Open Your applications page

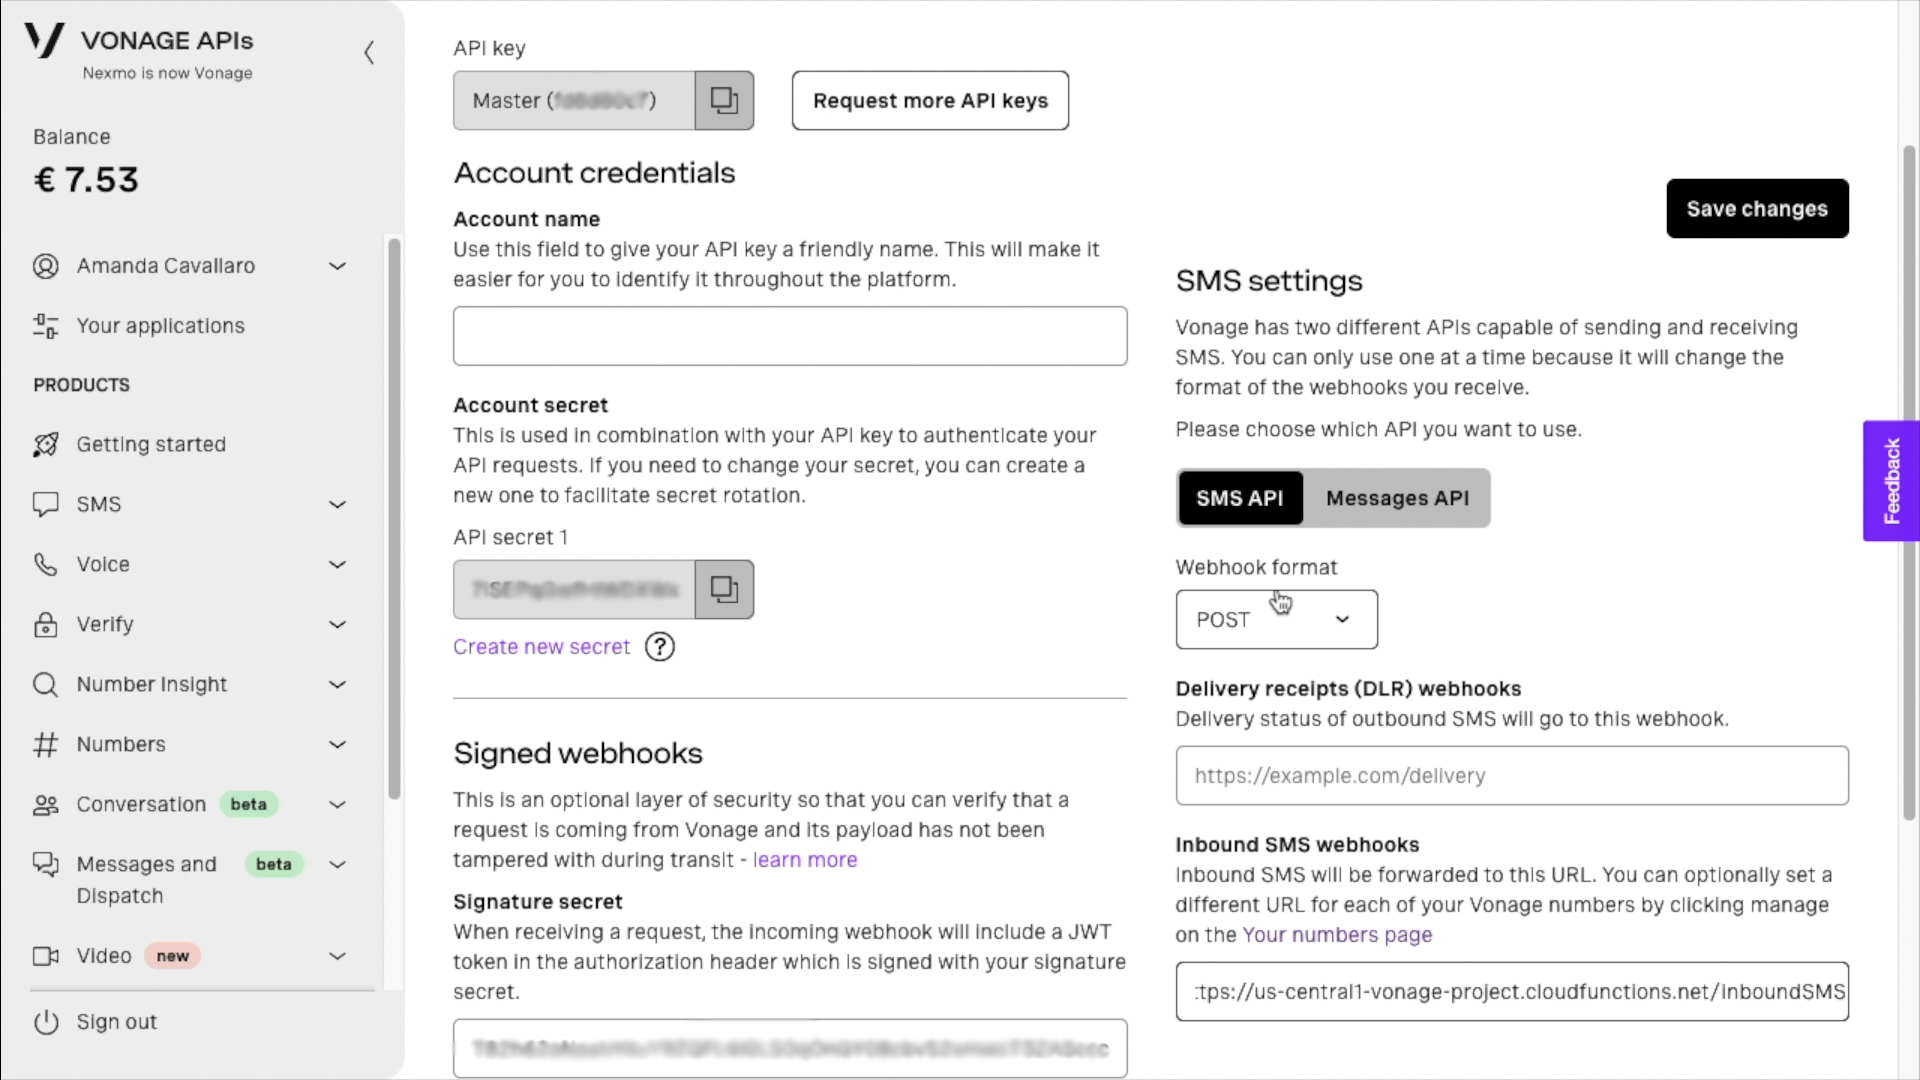pos(160,326)
